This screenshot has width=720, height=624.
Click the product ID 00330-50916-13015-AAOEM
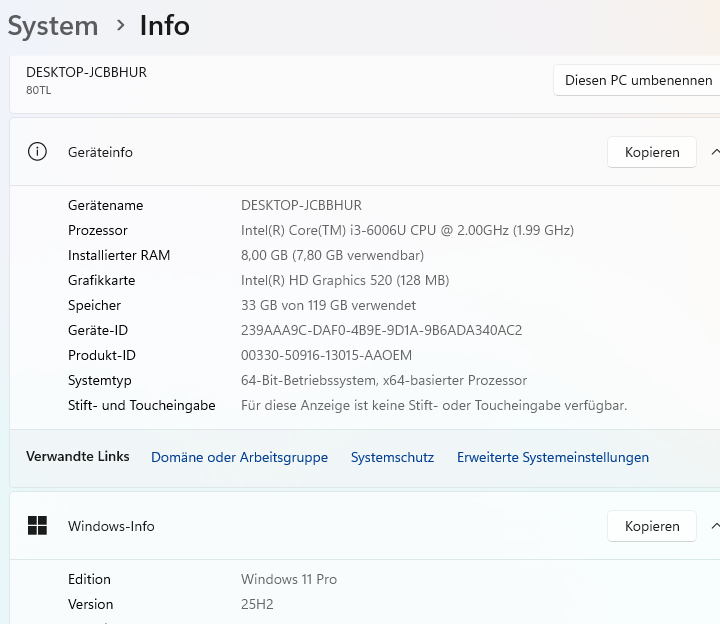pos(326,355)
